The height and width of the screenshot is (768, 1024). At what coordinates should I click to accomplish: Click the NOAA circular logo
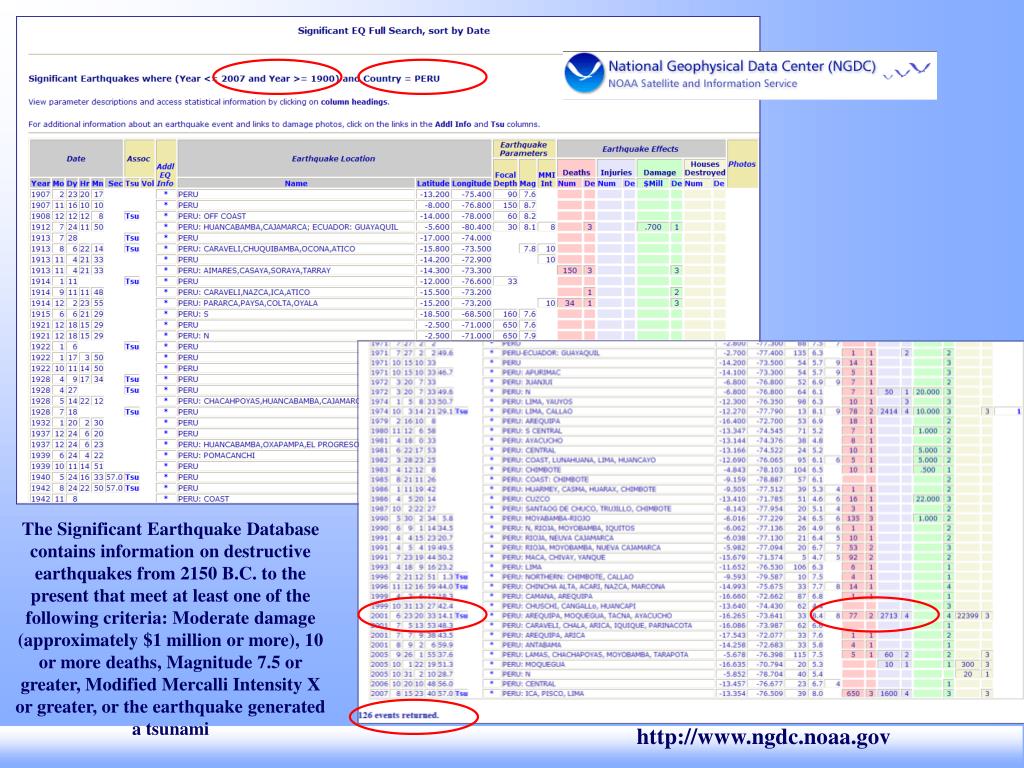click(584, 73)
